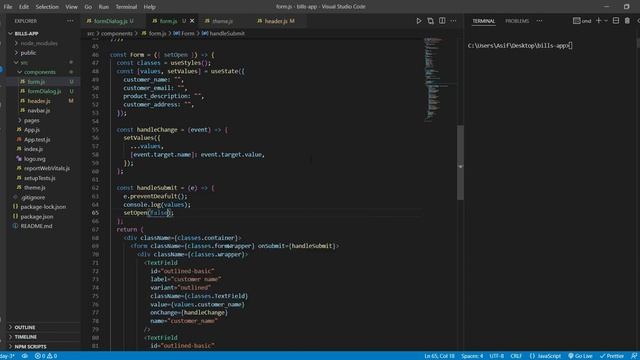Open package.json in explorer
Screen dimensions: 640x360
pos(37,216)
